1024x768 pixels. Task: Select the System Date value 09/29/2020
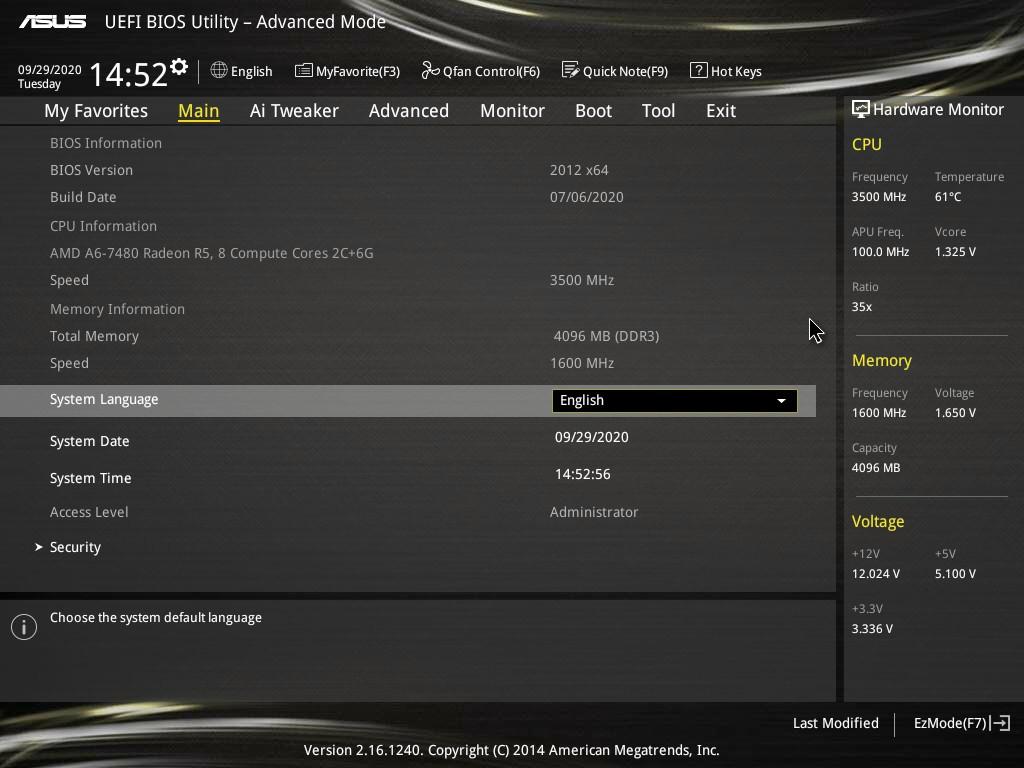tap(592, 437)
